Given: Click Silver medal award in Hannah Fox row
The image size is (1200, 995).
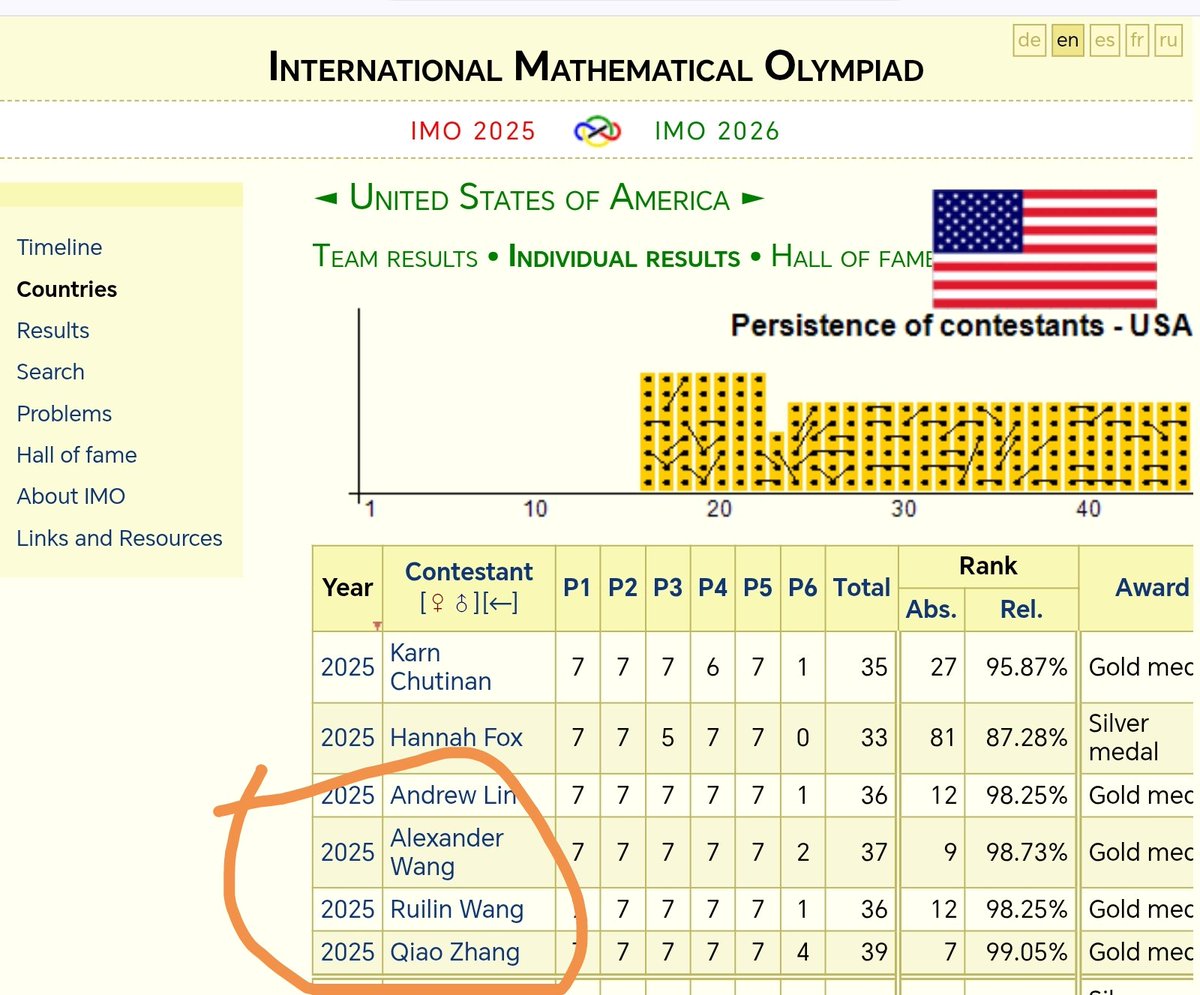Looking at the screenshot, I should coord(1124,737).
